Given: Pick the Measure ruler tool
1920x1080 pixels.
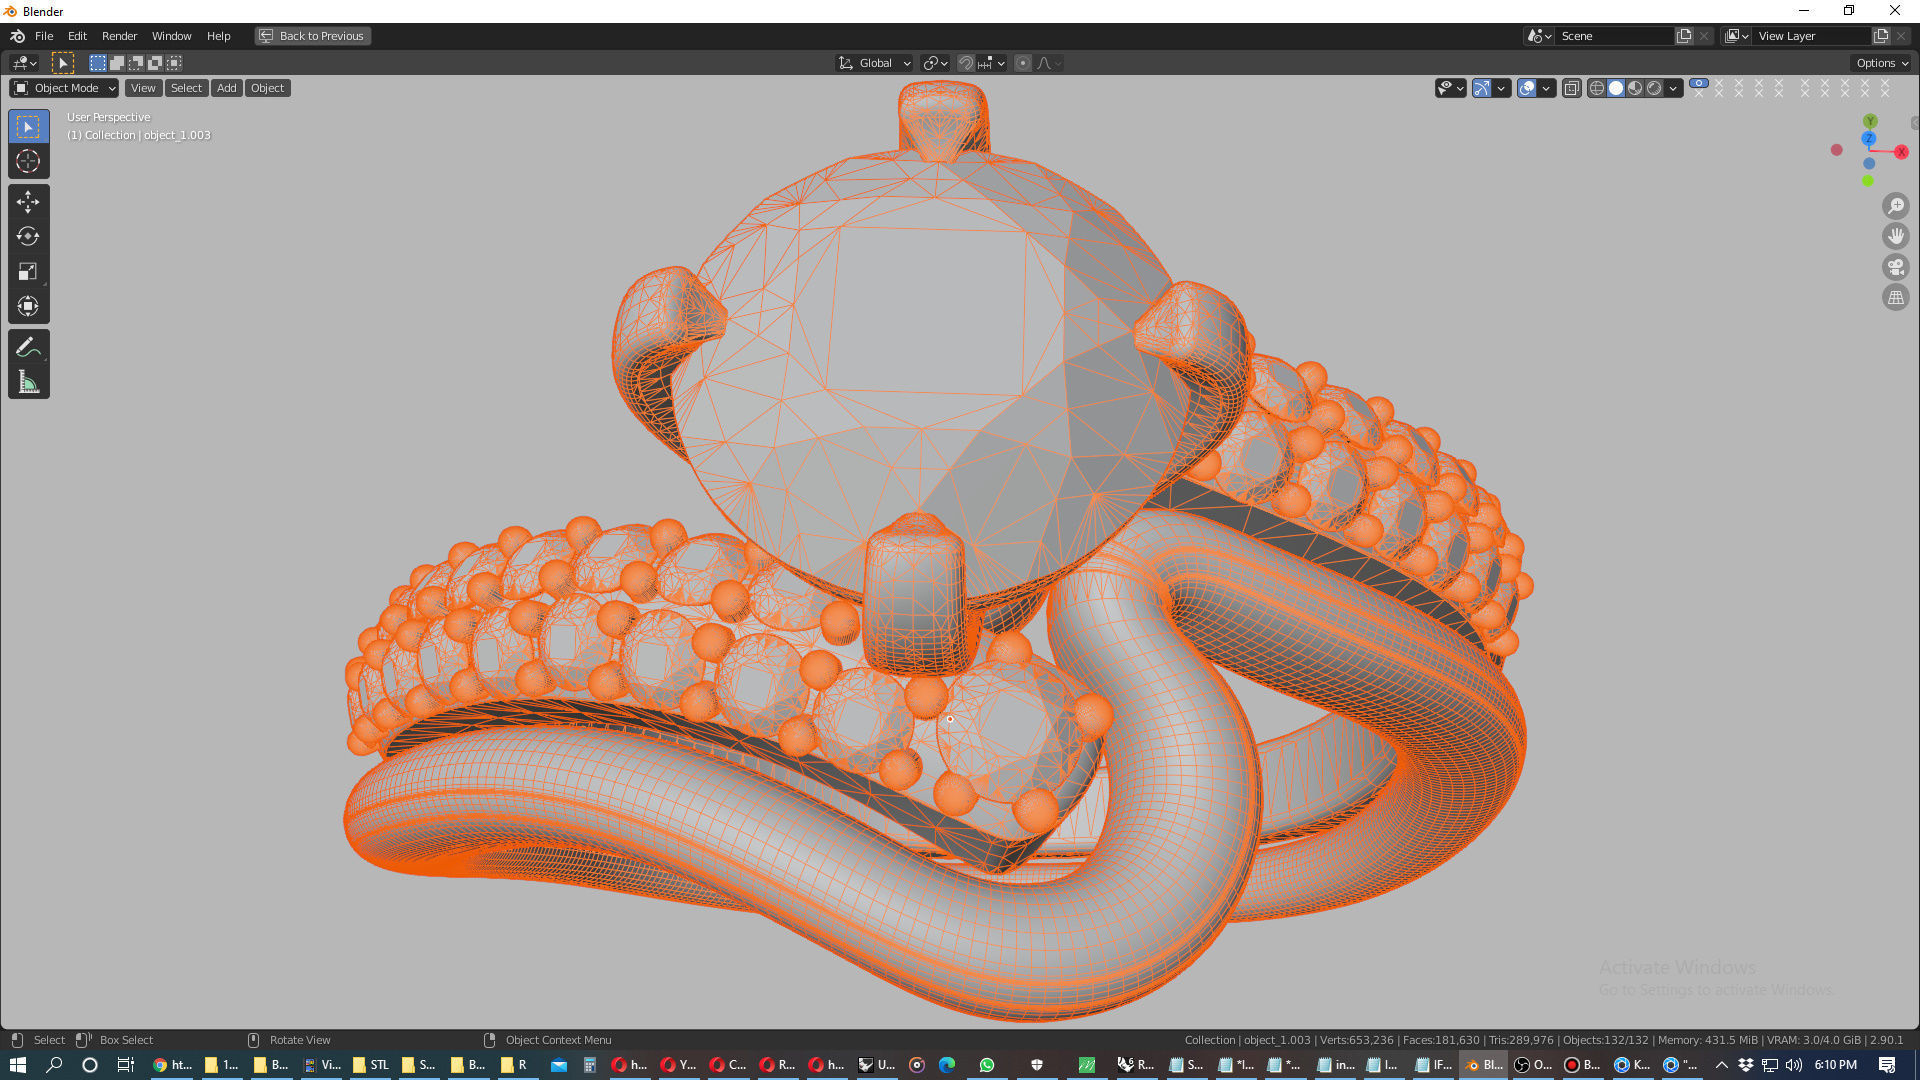Looking at the screenshot, I should tap(28, 382).
